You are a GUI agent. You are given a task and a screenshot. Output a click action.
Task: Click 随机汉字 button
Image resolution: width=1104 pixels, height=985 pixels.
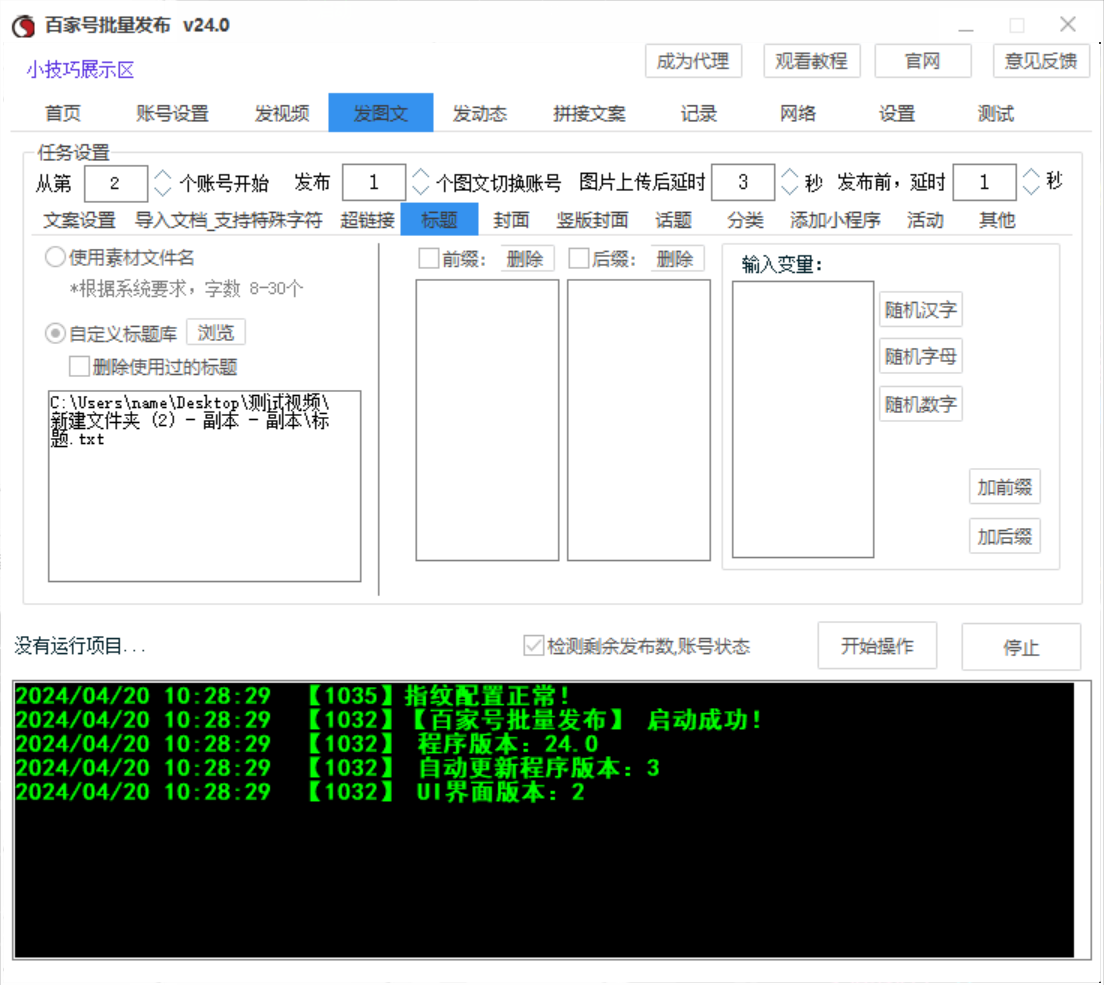(x=921, y=310)
